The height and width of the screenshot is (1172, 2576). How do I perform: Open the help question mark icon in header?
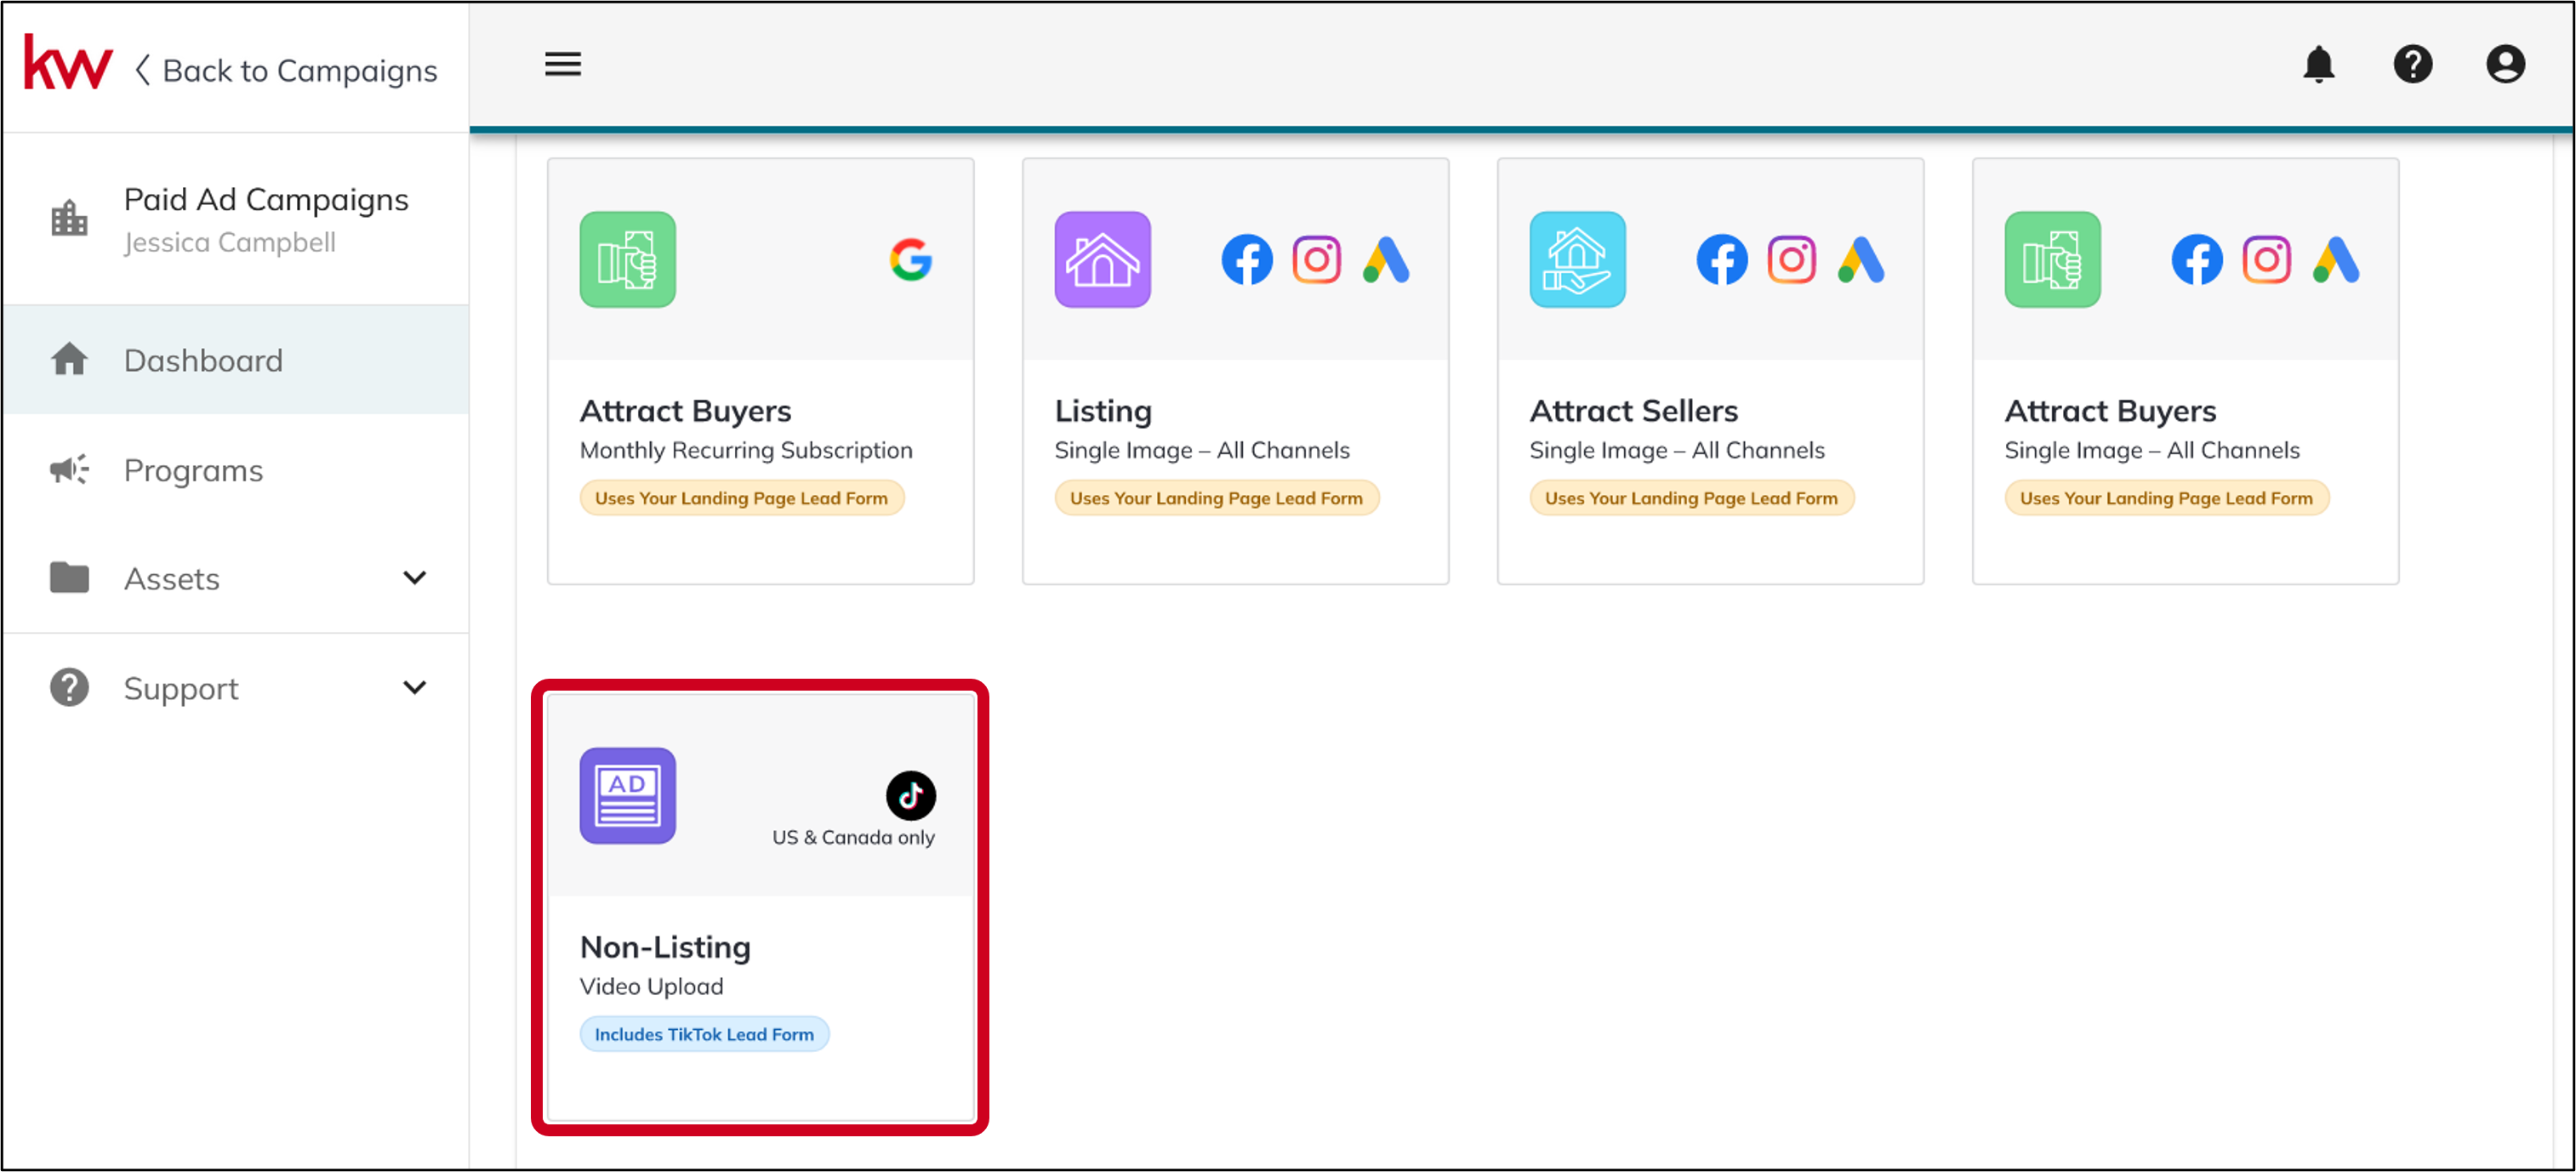[2413, 65]
